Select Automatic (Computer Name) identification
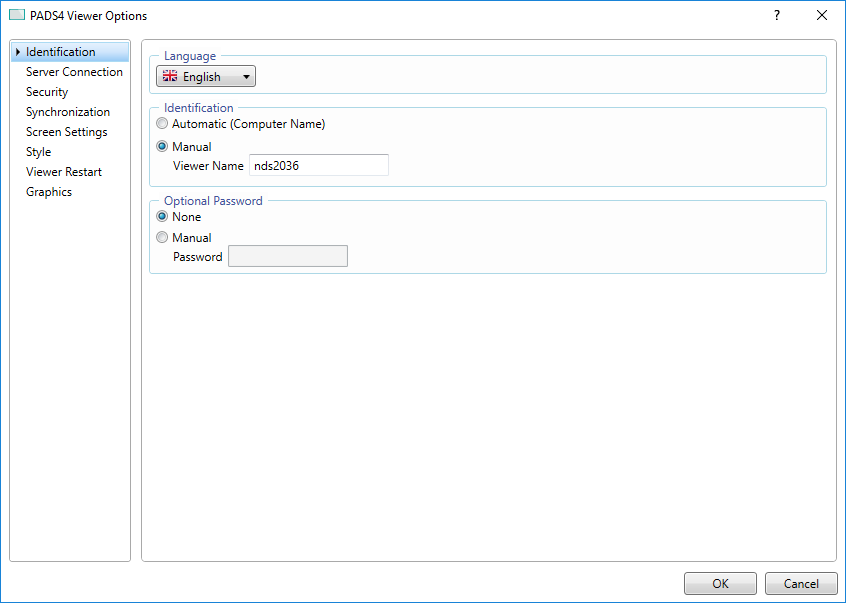The width and height of the screenshot is (846, 603). click(x=162, y=123)
